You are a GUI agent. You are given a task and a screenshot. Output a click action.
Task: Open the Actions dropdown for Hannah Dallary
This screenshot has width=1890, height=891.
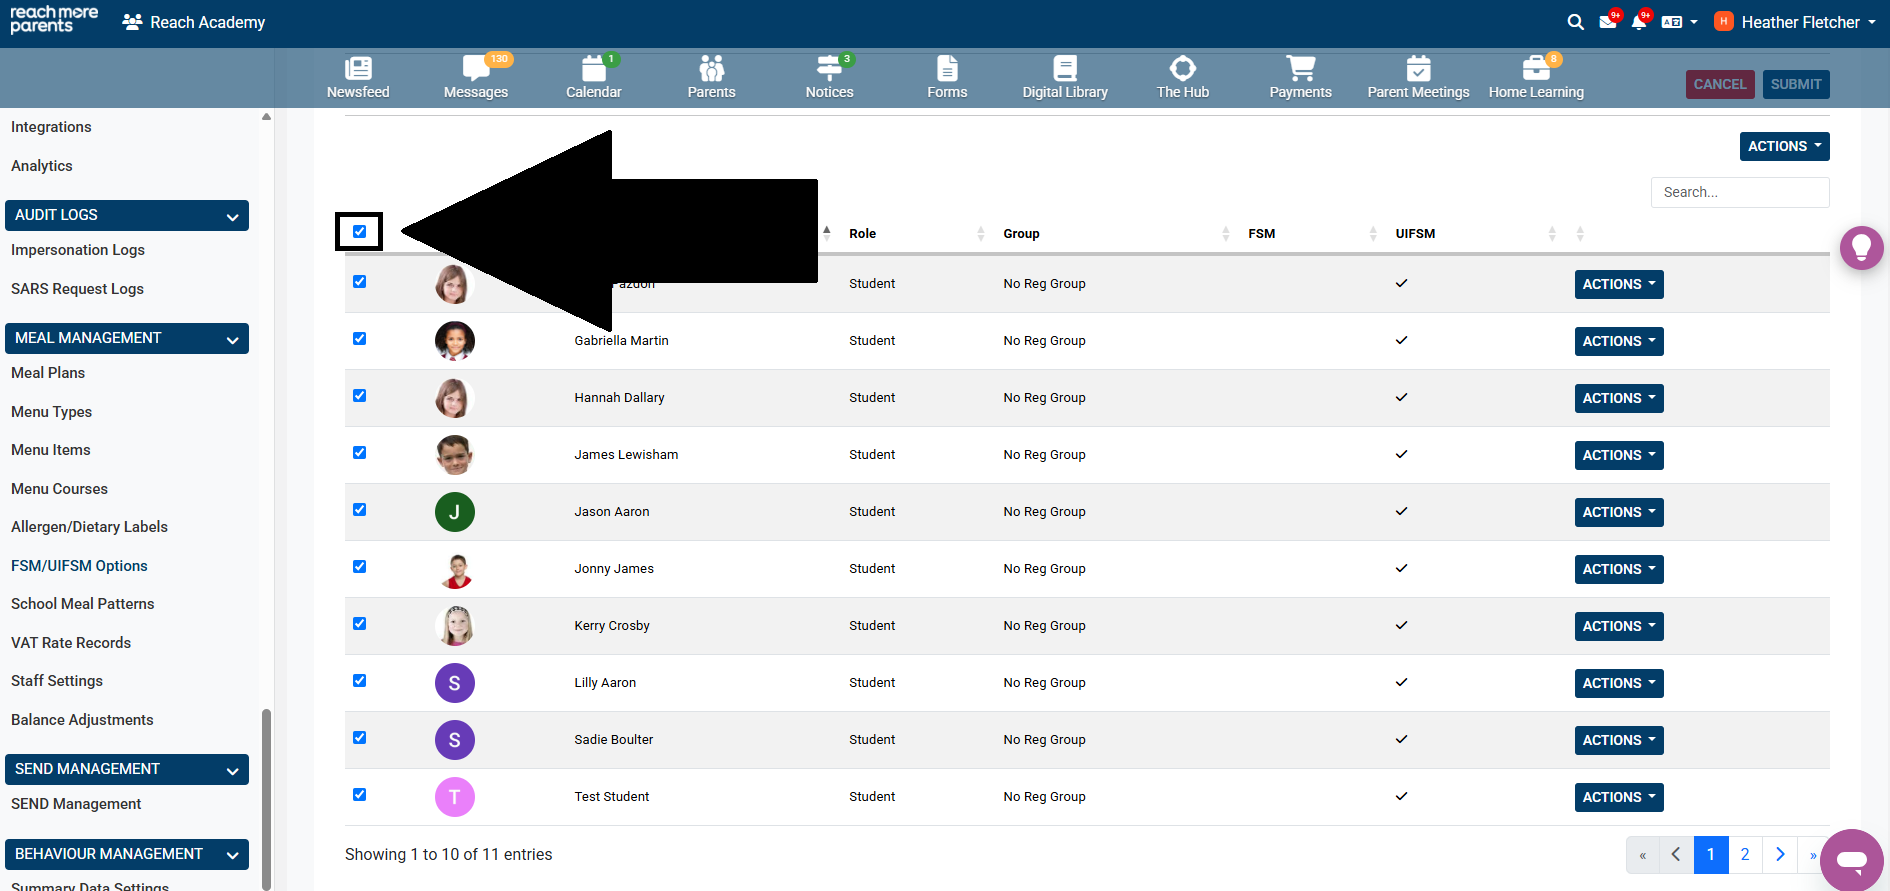pos(1618,398)
